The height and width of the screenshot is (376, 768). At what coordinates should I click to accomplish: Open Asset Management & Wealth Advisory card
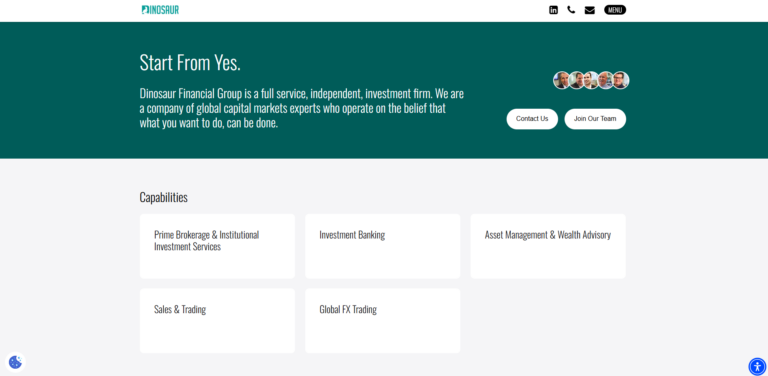tap(548, 246)
